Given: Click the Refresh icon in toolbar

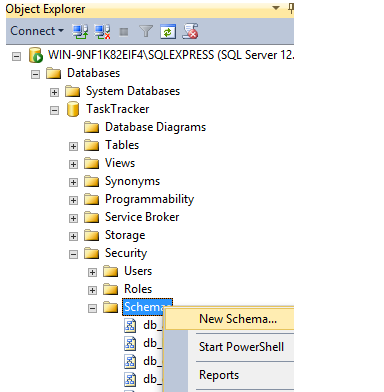Looking at the screenshot, I should 168,32.
